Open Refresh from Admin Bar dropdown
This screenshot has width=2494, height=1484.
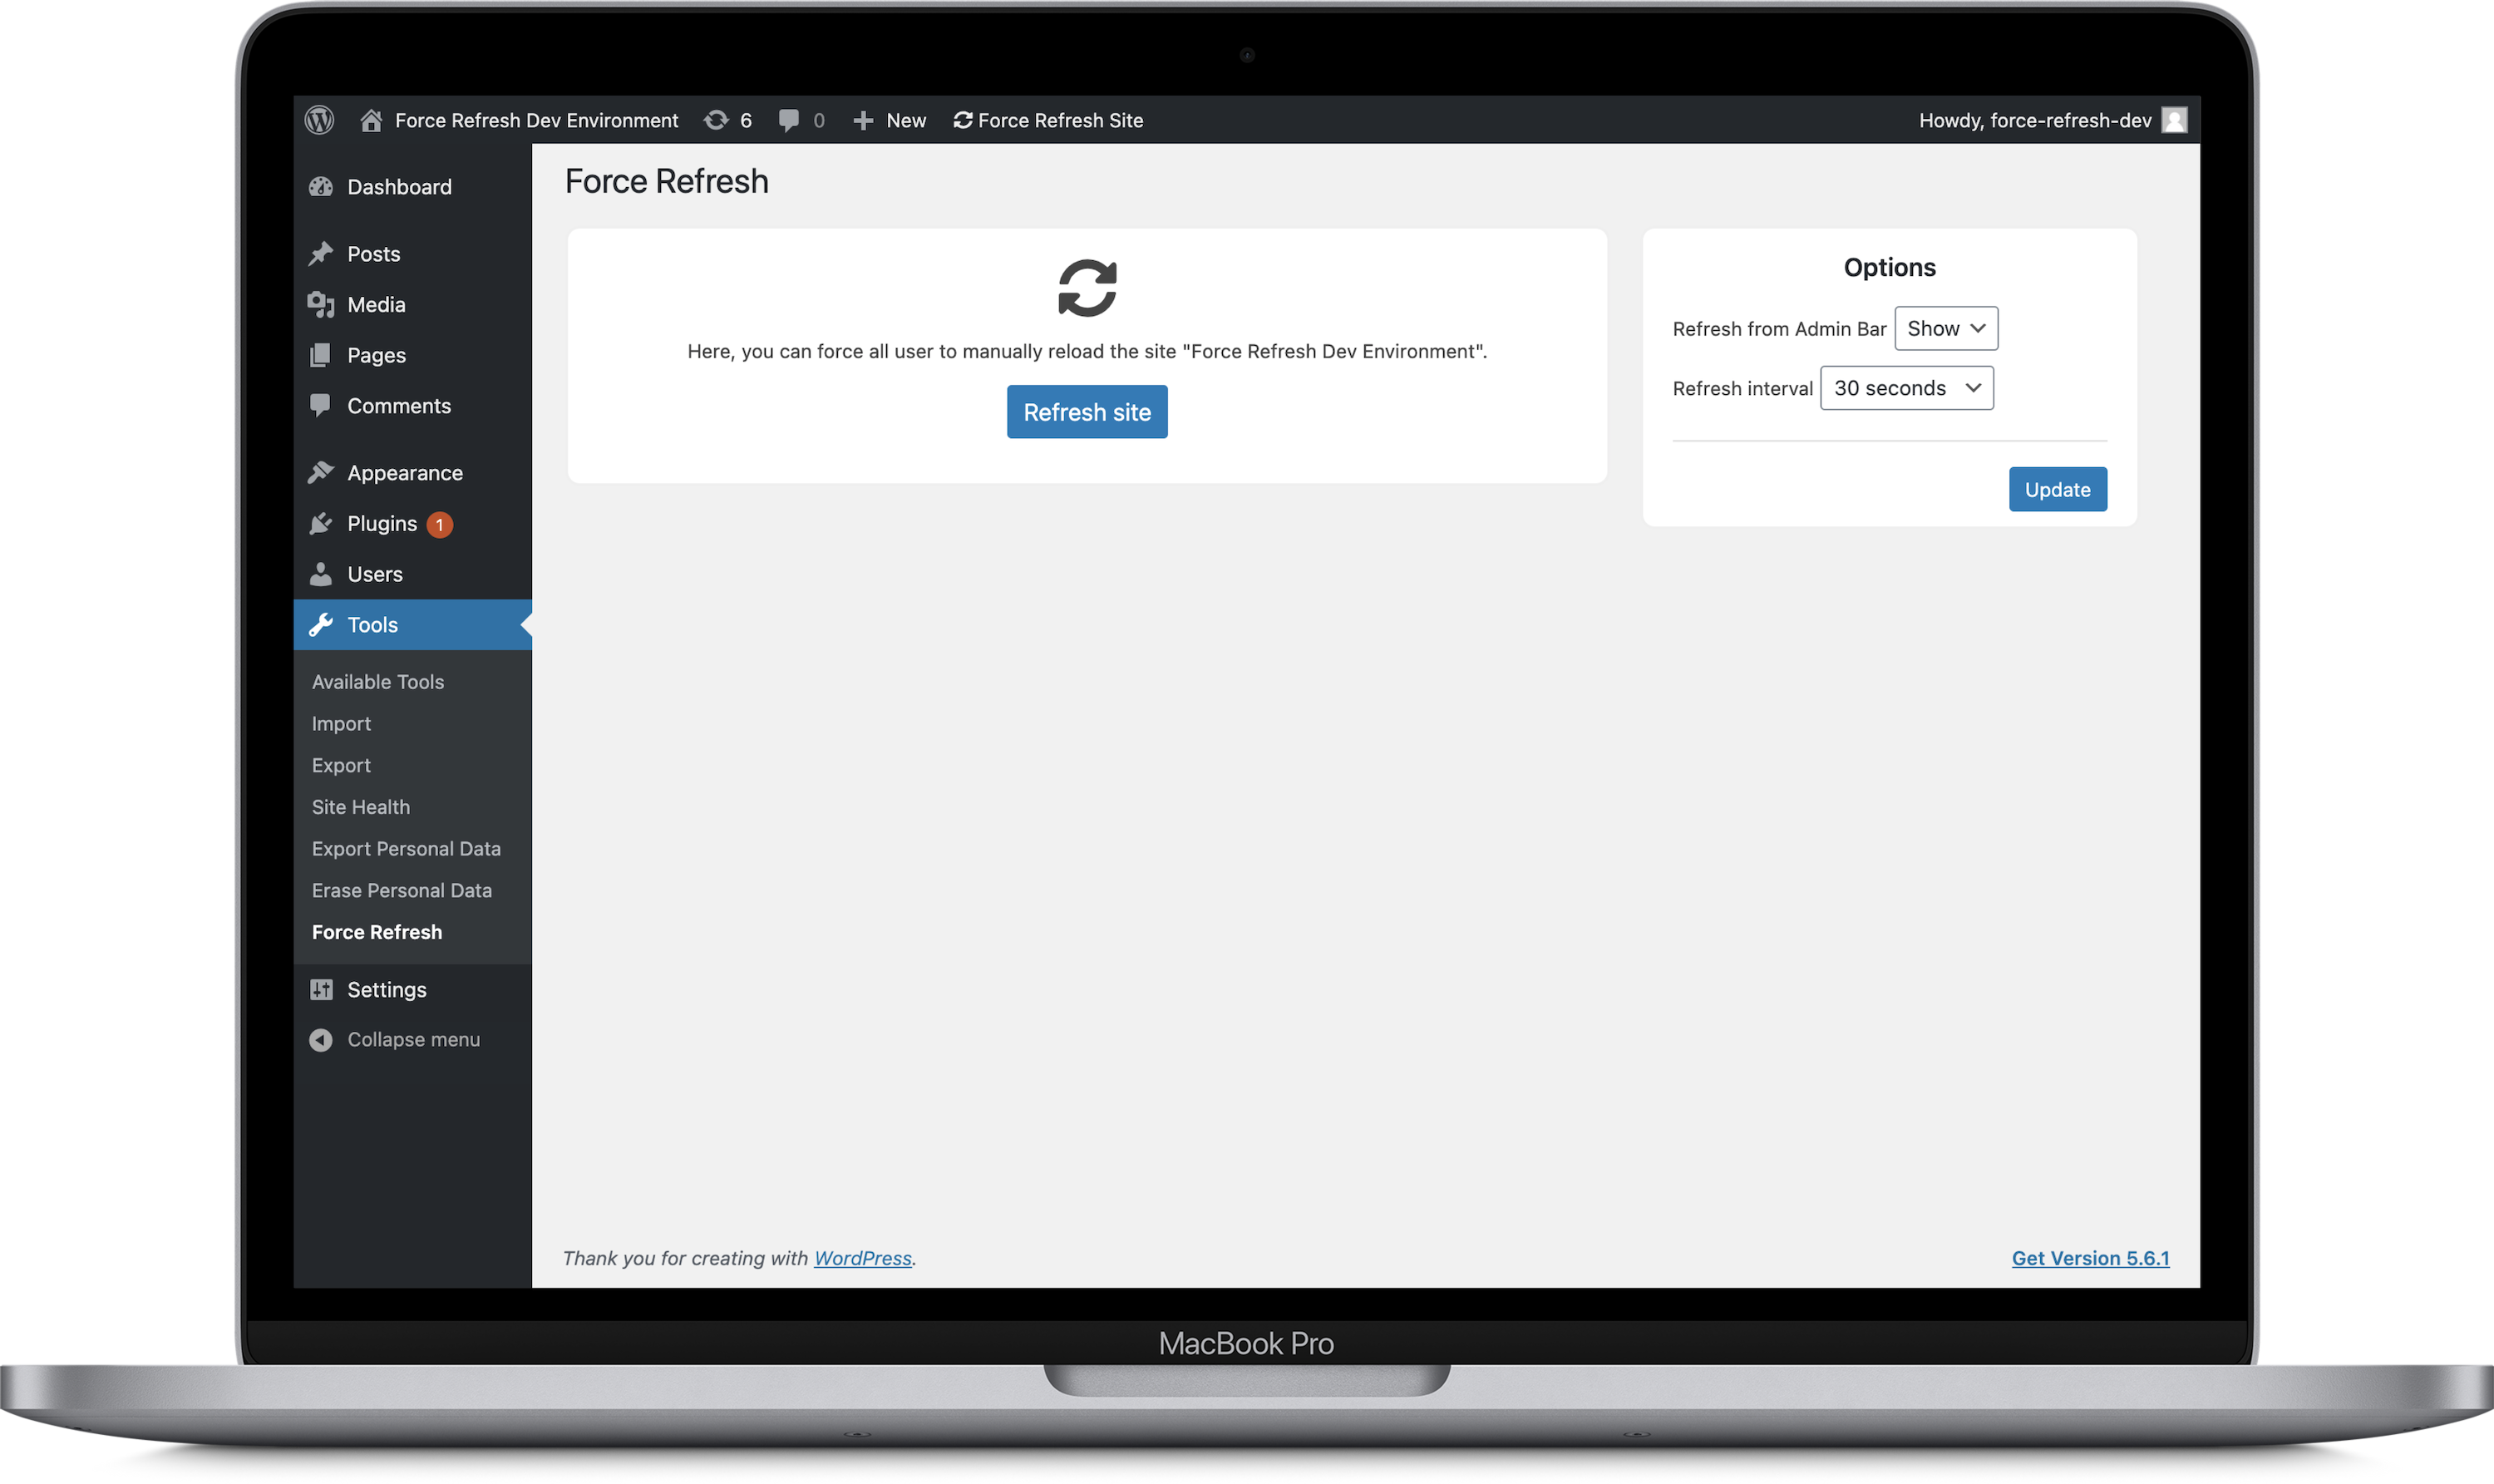[1945, 328]
